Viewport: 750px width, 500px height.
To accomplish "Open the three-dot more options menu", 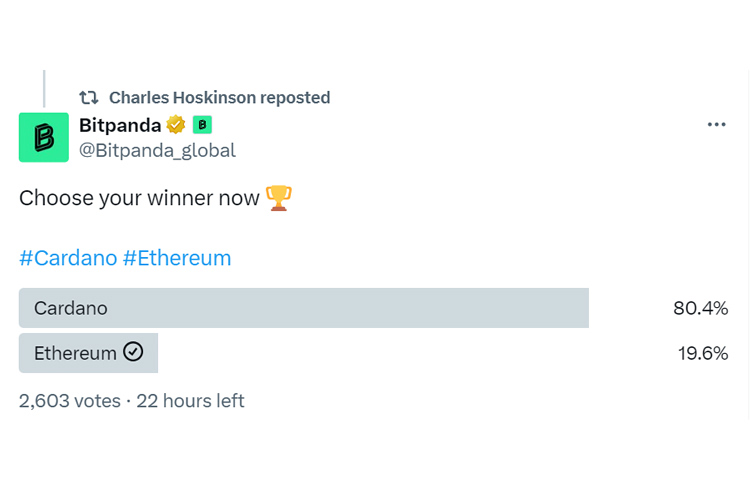I will [x=716, y=125].
